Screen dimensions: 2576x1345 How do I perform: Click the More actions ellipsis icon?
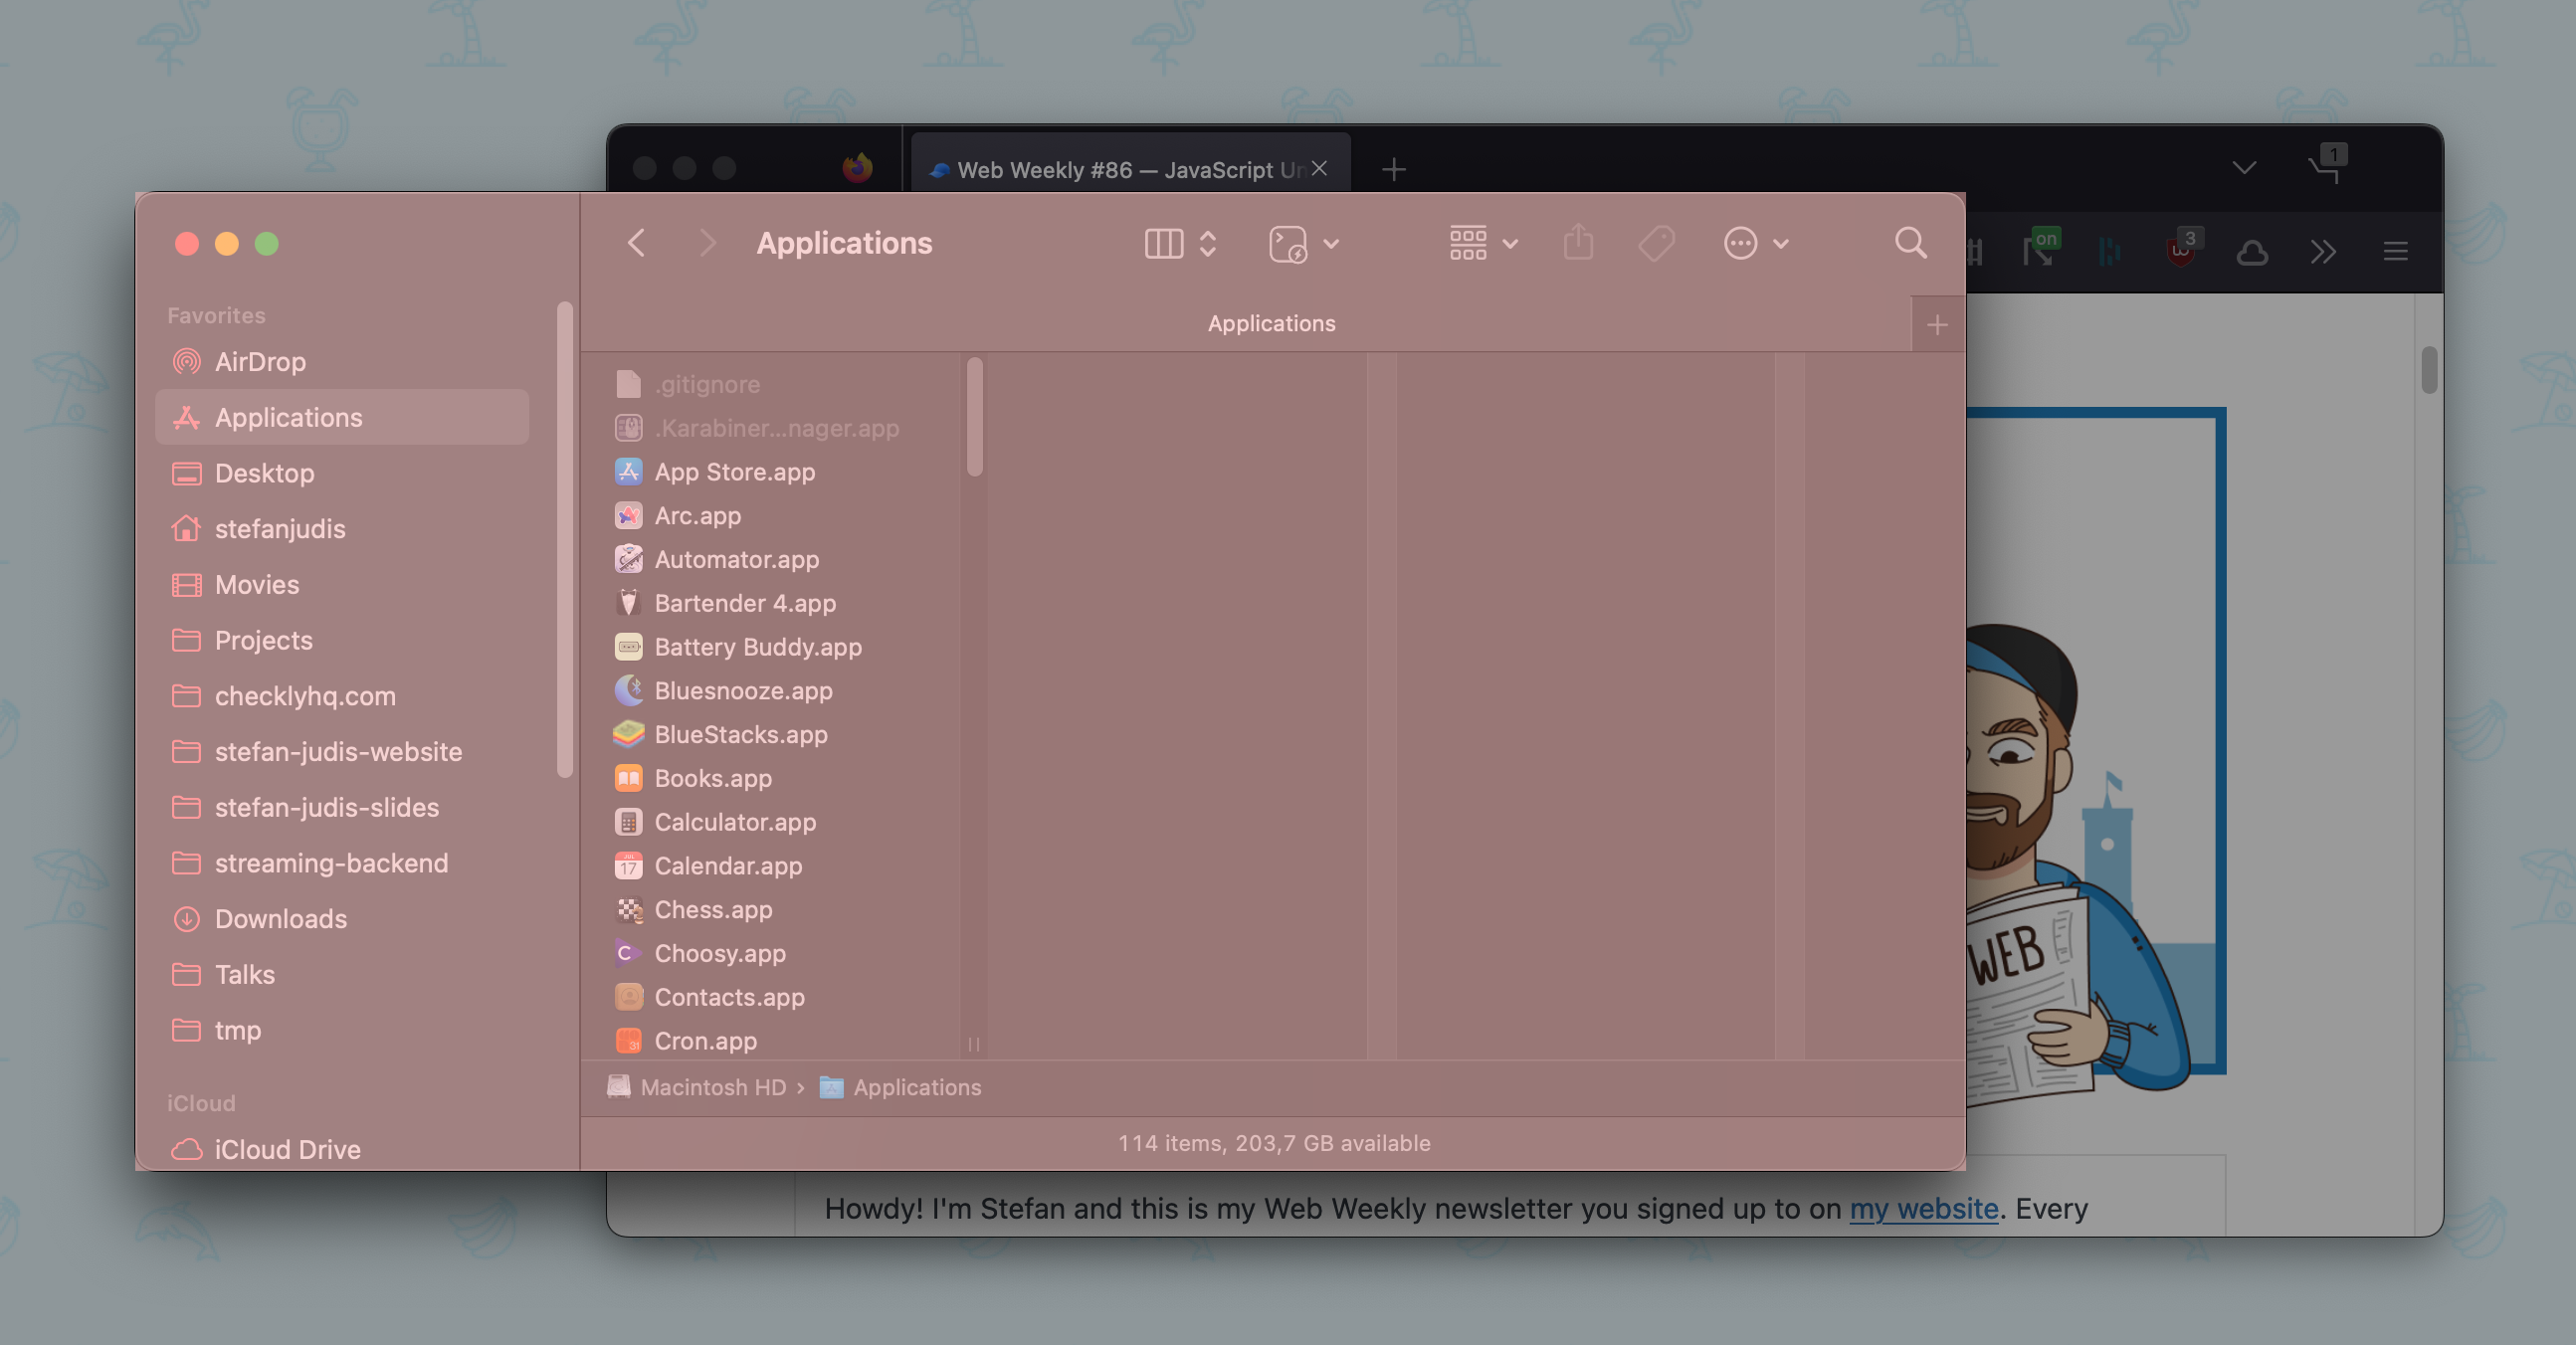coord(1740,243)
